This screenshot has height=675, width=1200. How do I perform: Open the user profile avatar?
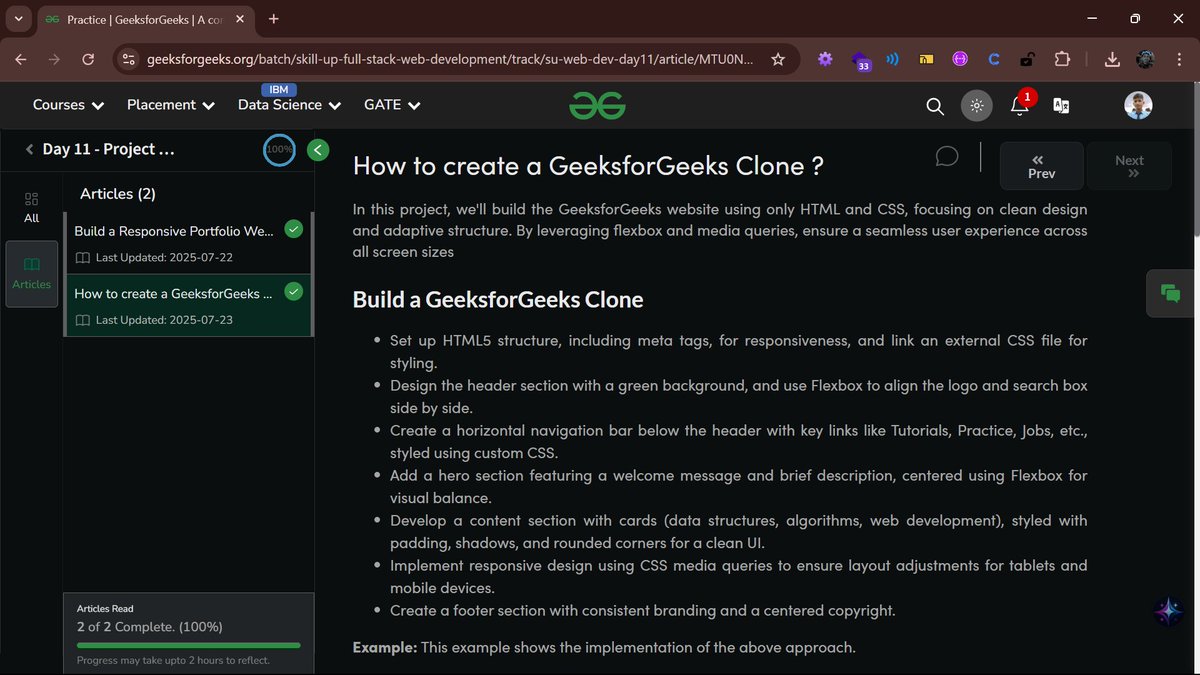point(1138,105)
